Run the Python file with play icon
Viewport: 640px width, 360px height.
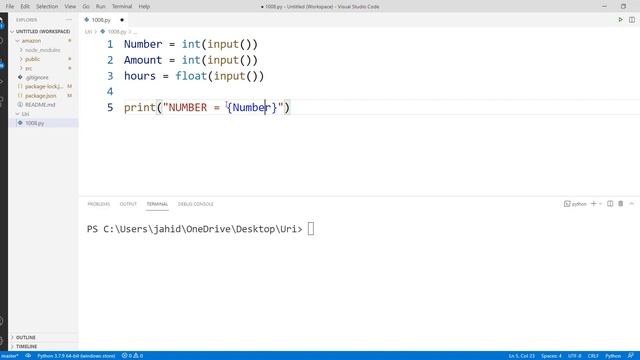click(x=620, y=20)
